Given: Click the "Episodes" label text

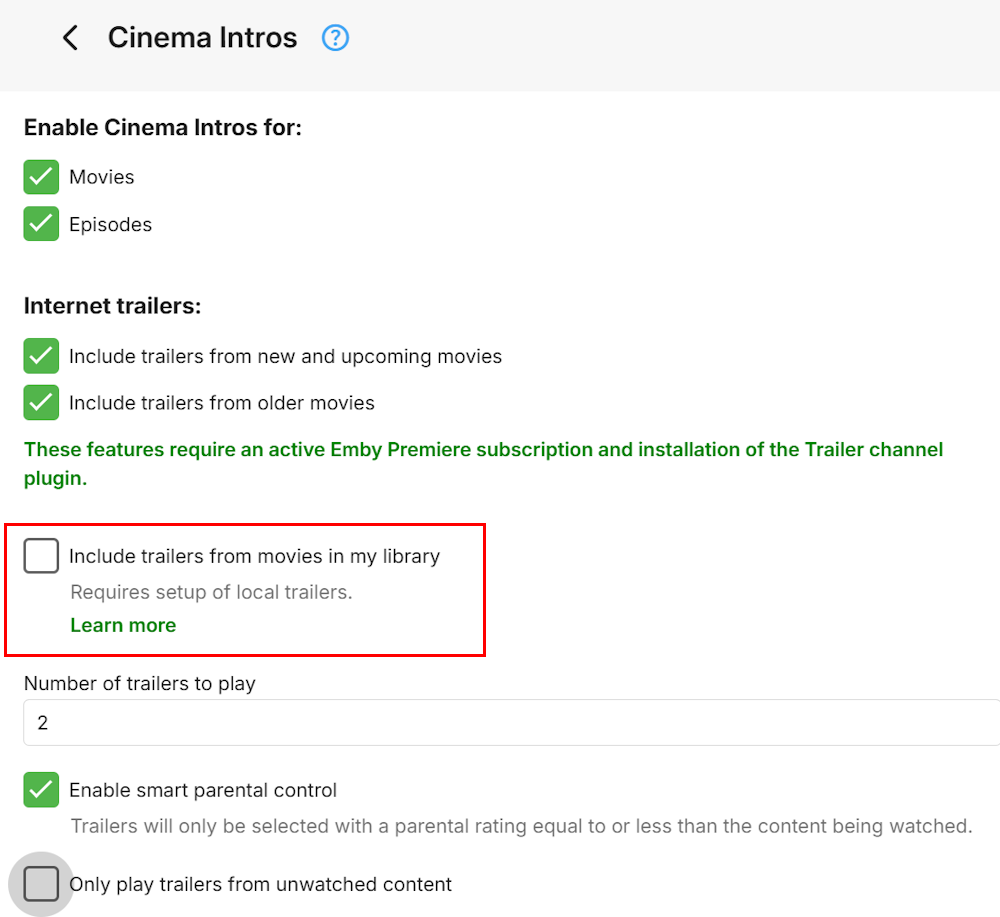Looking at the screenshot, I should (x=110, y=224).
